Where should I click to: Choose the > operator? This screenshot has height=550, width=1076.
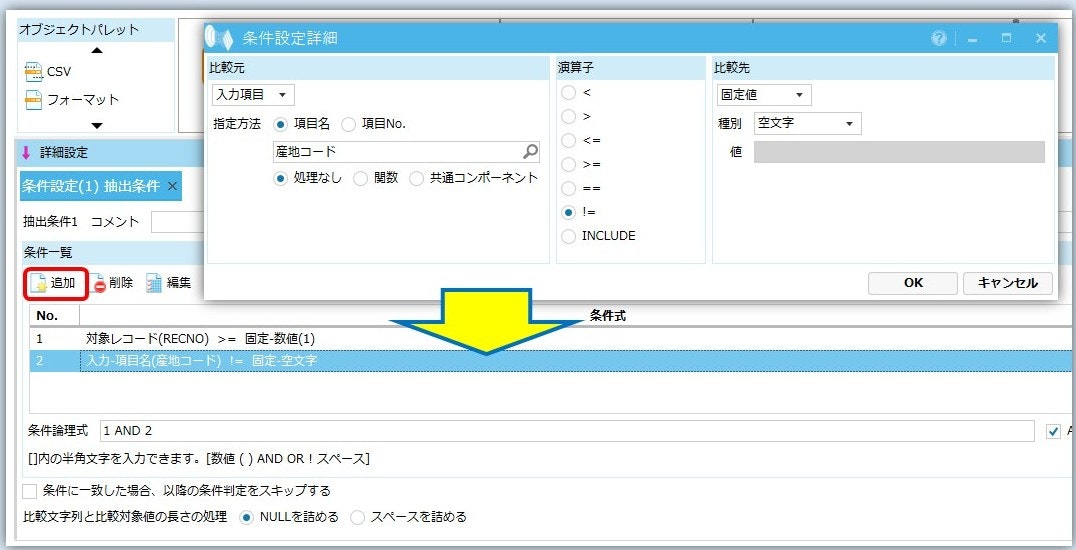pos(568,117)
